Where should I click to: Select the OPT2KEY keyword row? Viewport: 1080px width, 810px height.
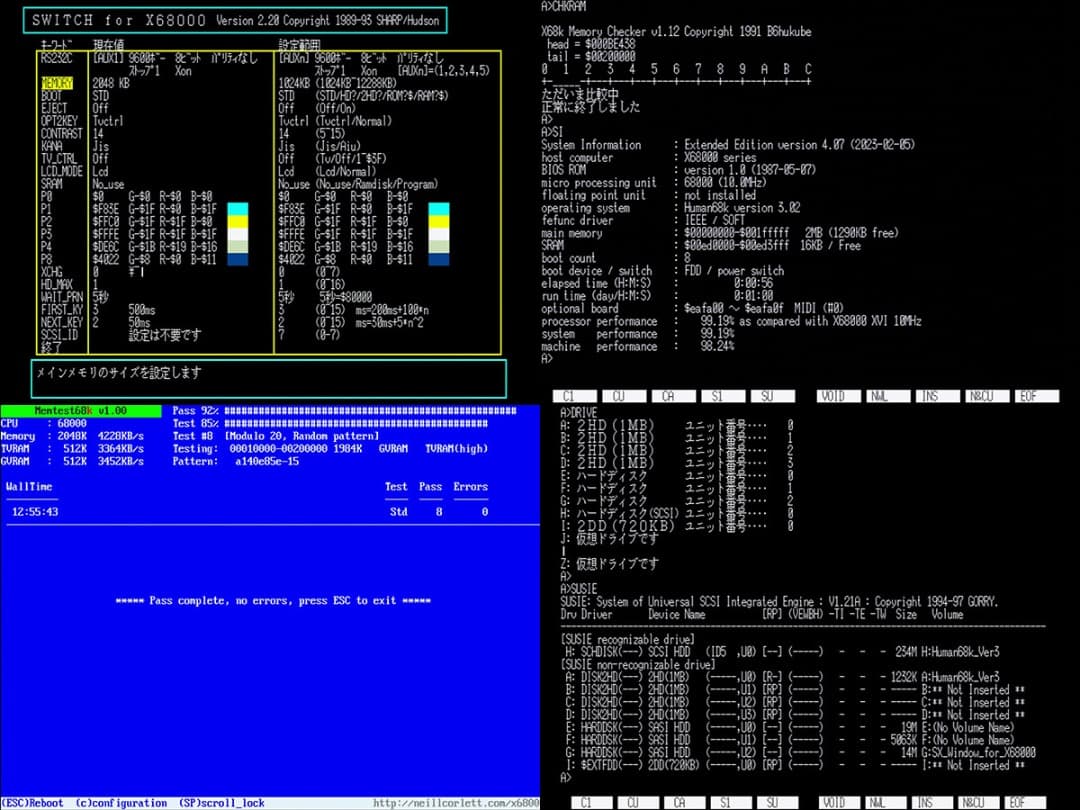pos(59,121)
